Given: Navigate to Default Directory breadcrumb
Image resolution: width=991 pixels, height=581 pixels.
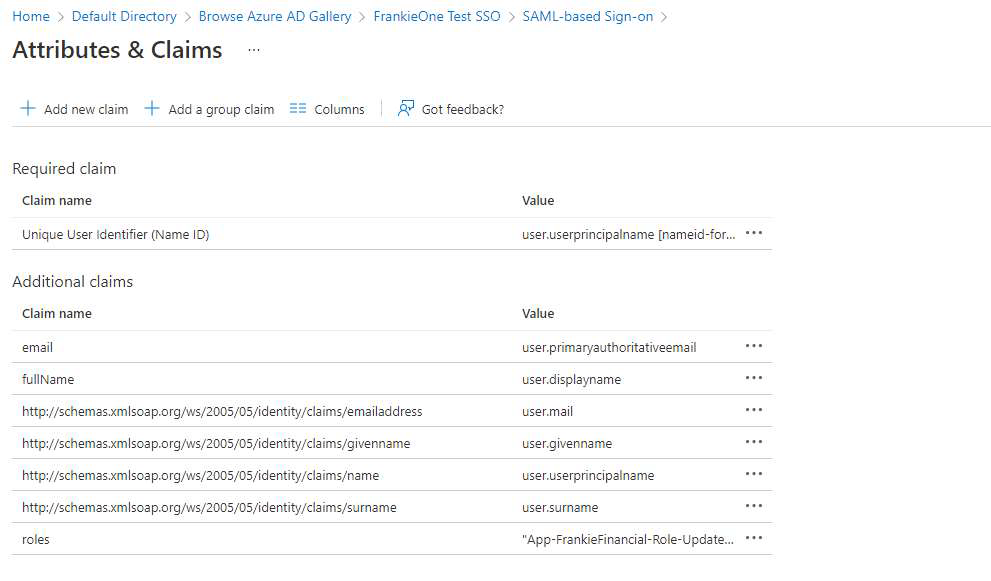Looking at the screenshot, I should click(124, 16).
